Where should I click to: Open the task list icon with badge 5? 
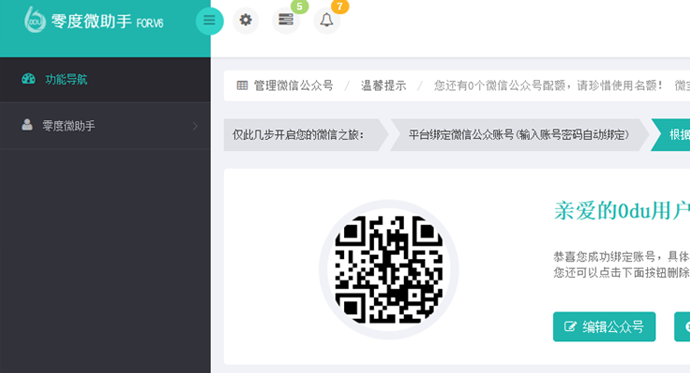(x=286, y=20)
